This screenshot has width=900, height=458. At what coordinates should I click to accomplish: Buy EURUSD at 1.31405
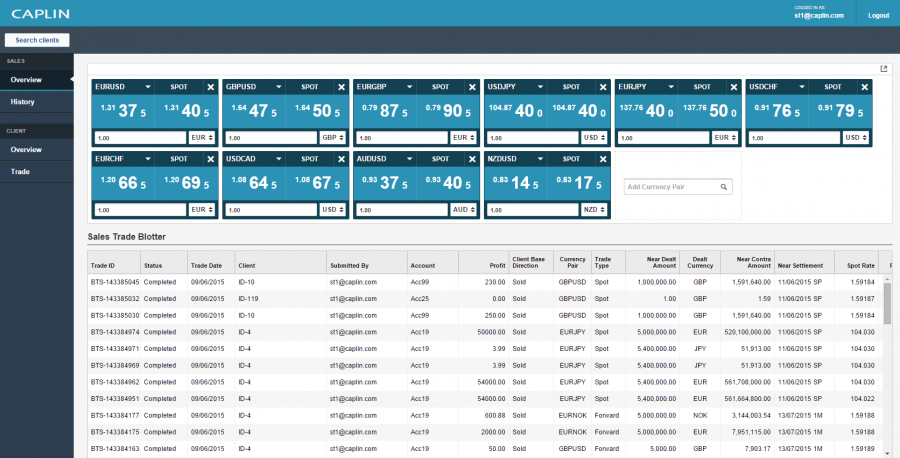pyautogui.click(x=187, y=111)
